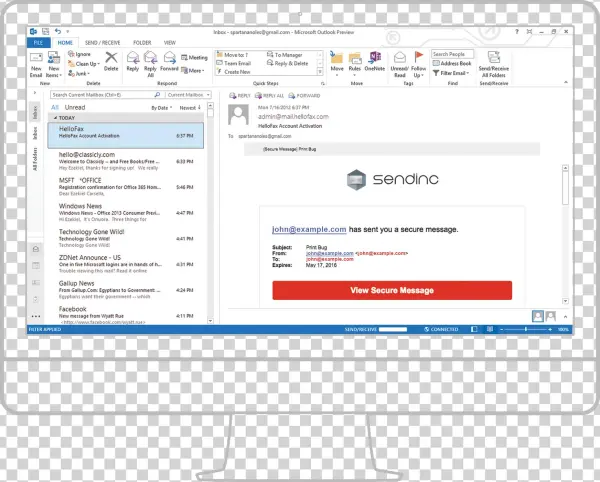Show Unread messages filter
600x482 pixels.
pyautogui.click(x=75, y=107)
